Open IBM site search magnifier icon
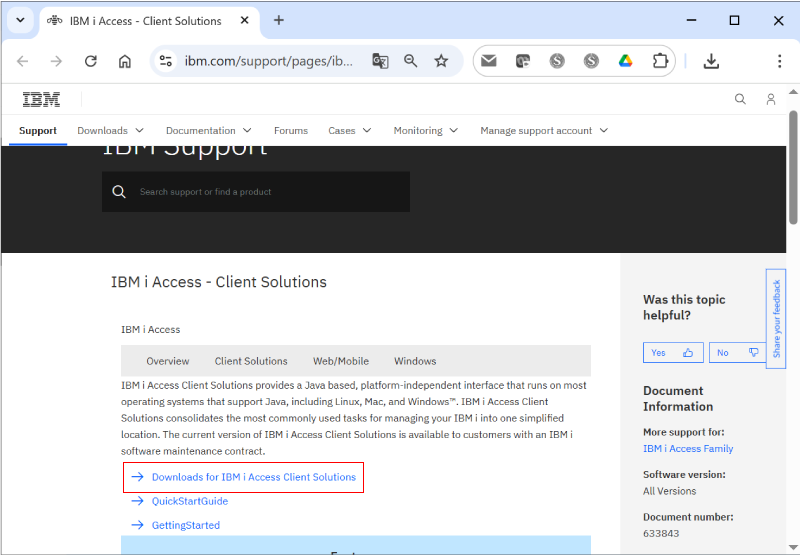 pyautogui.click(x=740, y=99)
